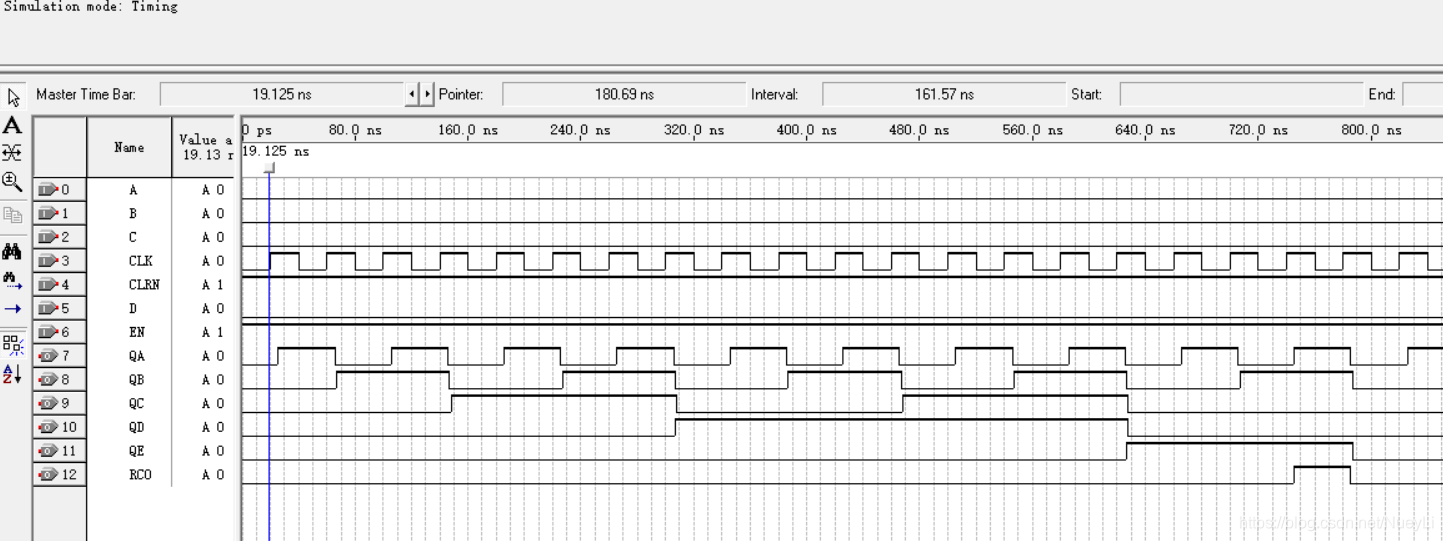Click output pin icon of row 9 (QC)
1443x541 pixels.
pos(48,403)
